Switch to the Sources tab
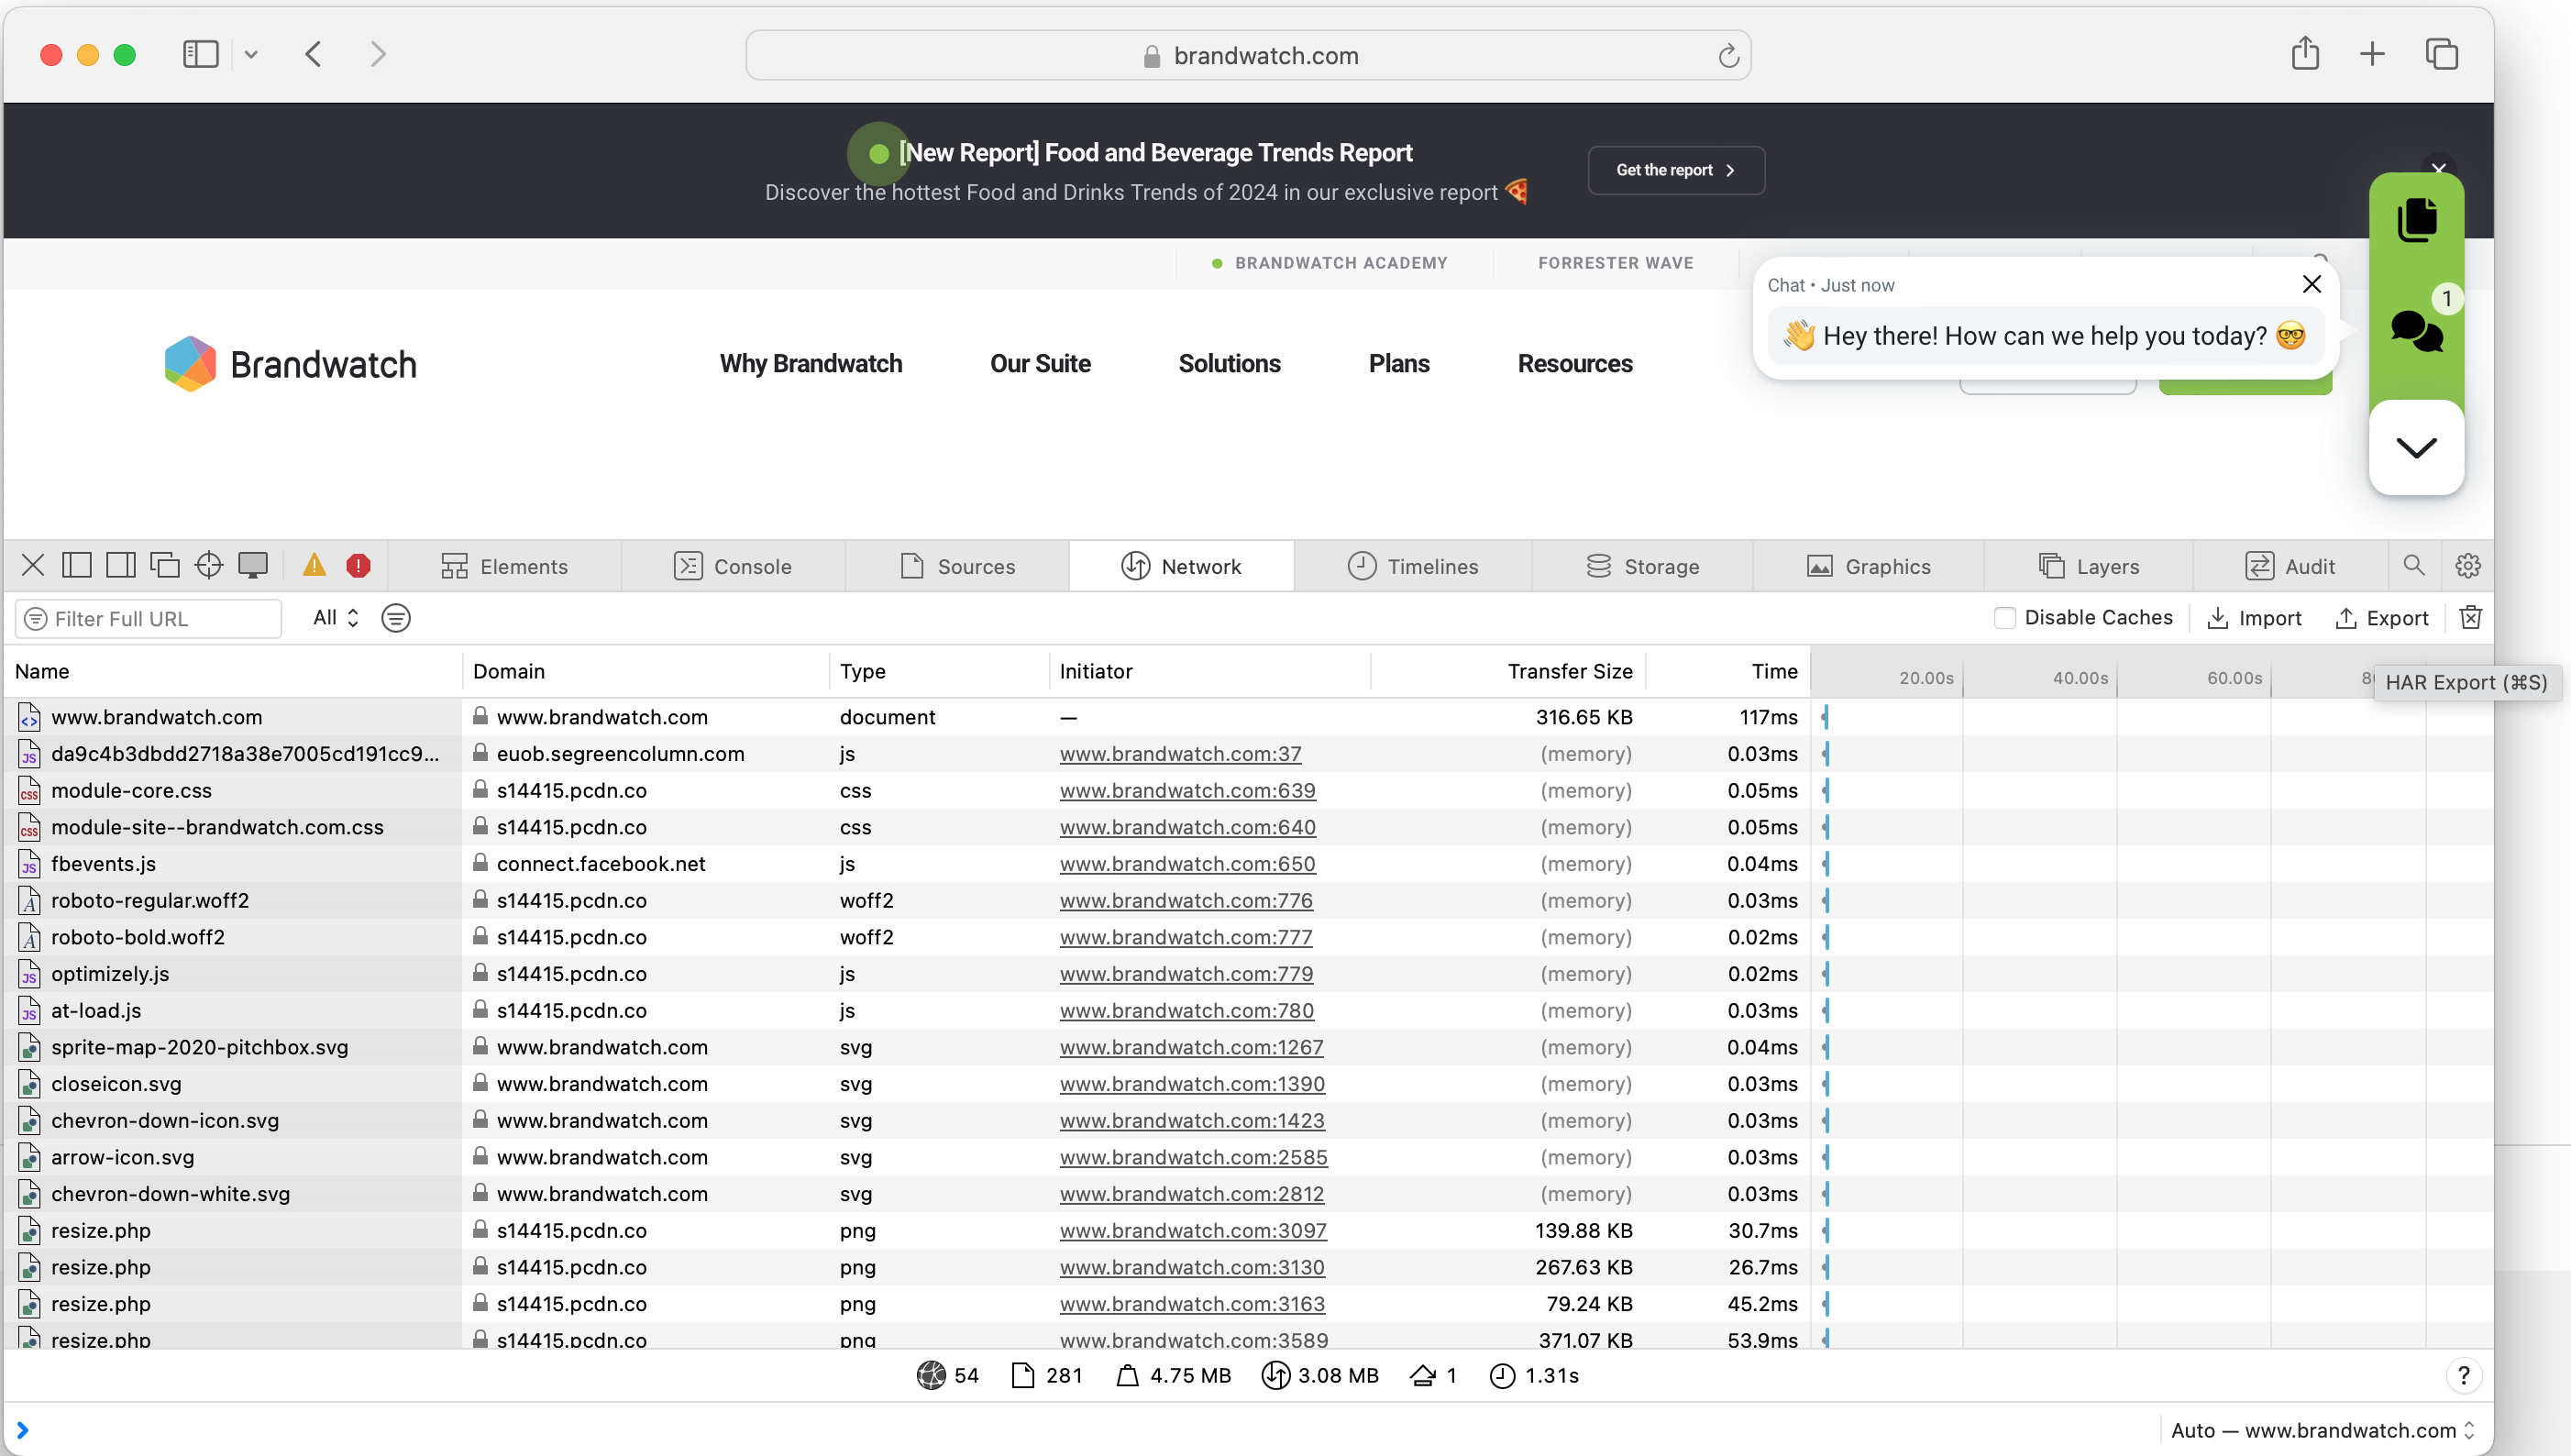2571x1456 pixels. pos(958,566)
